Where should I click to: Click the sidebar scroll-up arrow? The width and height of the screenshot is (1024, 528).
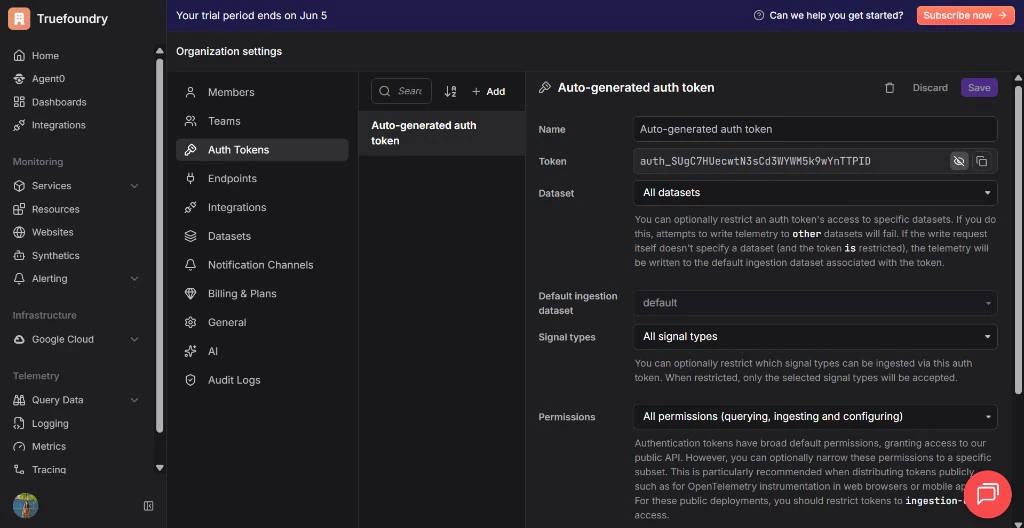[x=159, y=50]
